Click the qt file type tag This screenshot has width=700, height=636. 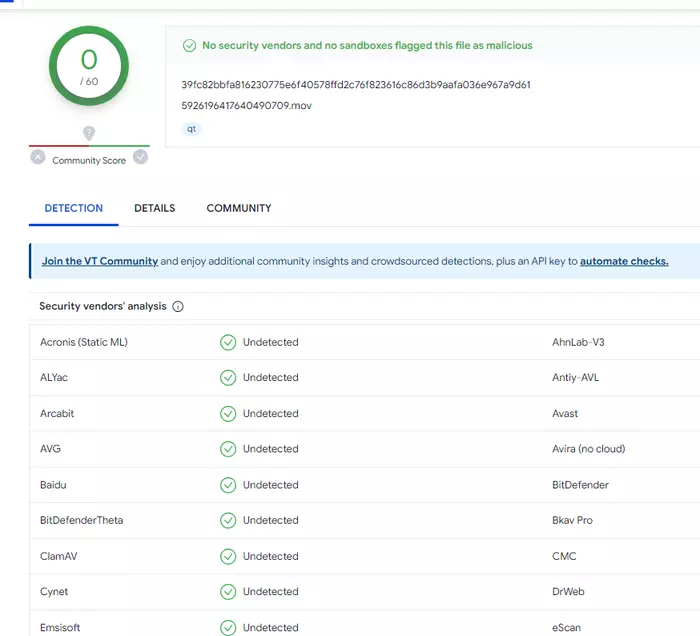(x=192, y=129)
